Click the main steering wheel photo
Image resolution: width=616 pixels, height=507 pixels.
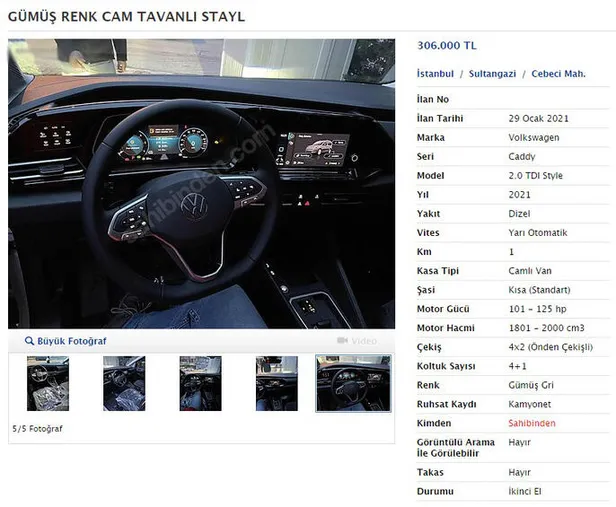pyautogui.click(x=201, y=183)
